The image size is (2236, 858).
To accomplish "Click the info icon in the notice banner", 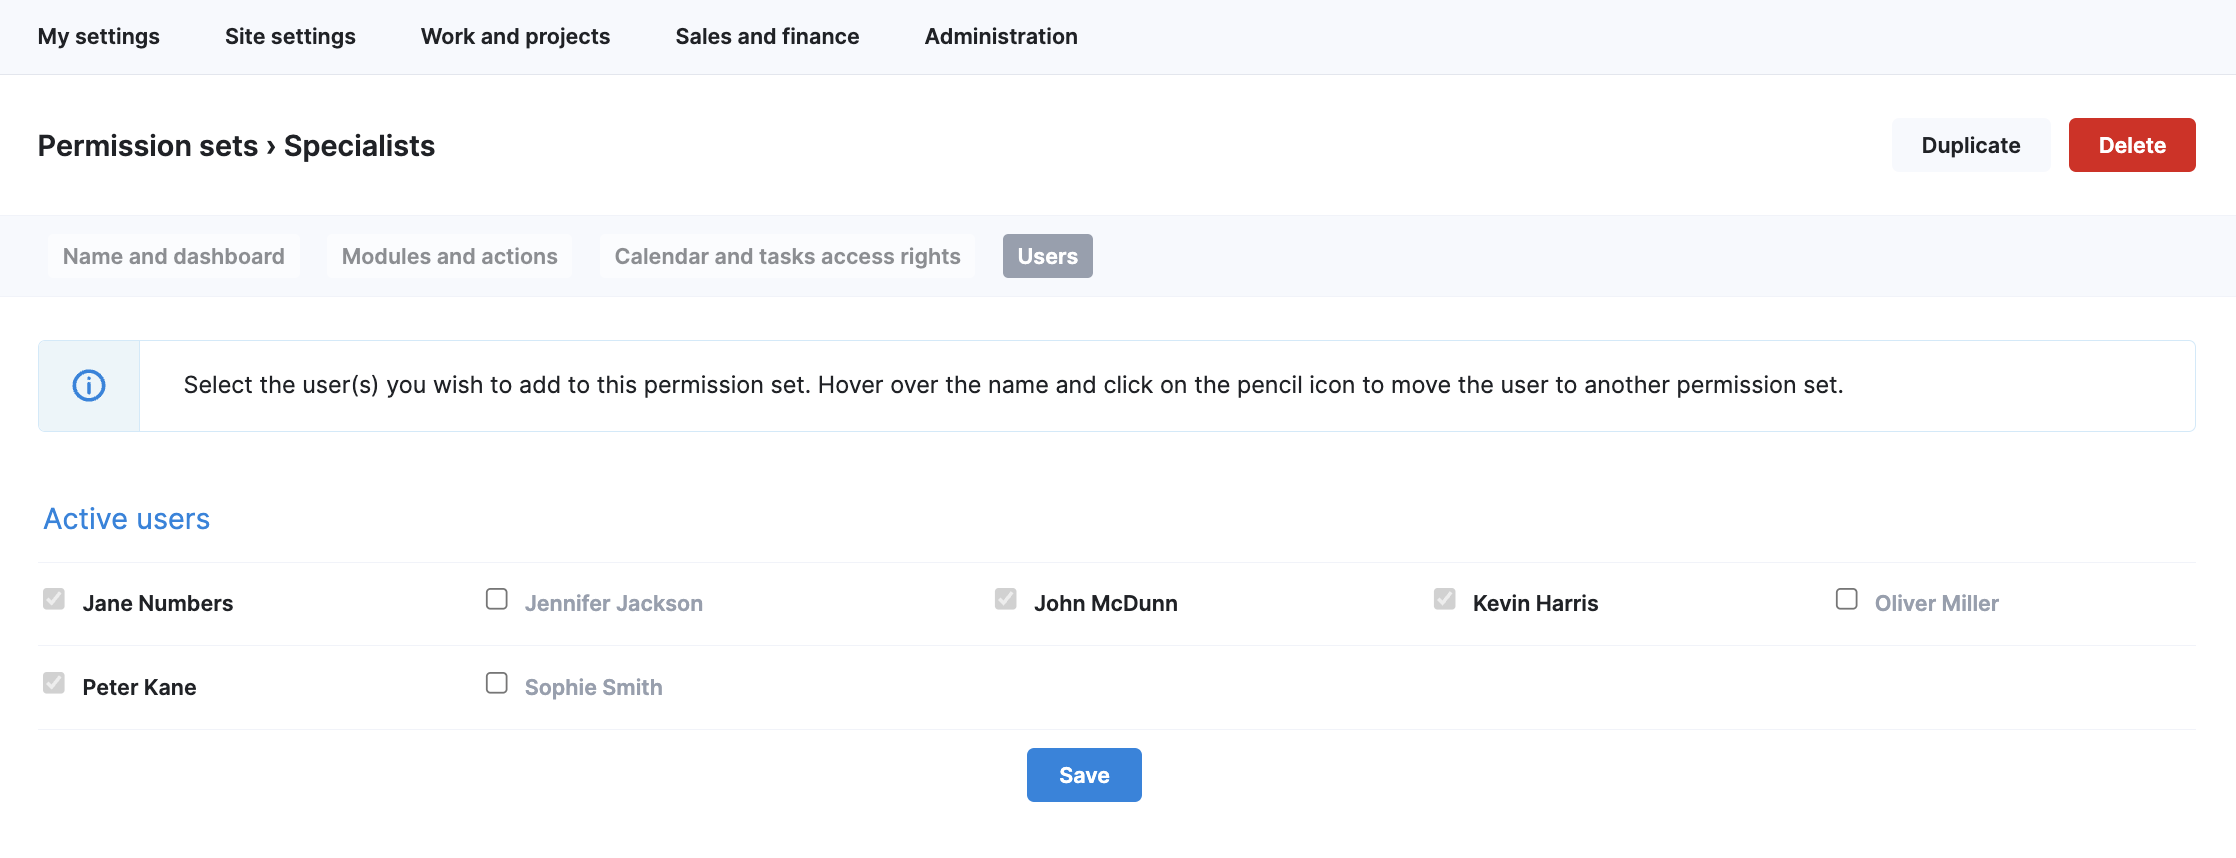I will tap(89, 385).
